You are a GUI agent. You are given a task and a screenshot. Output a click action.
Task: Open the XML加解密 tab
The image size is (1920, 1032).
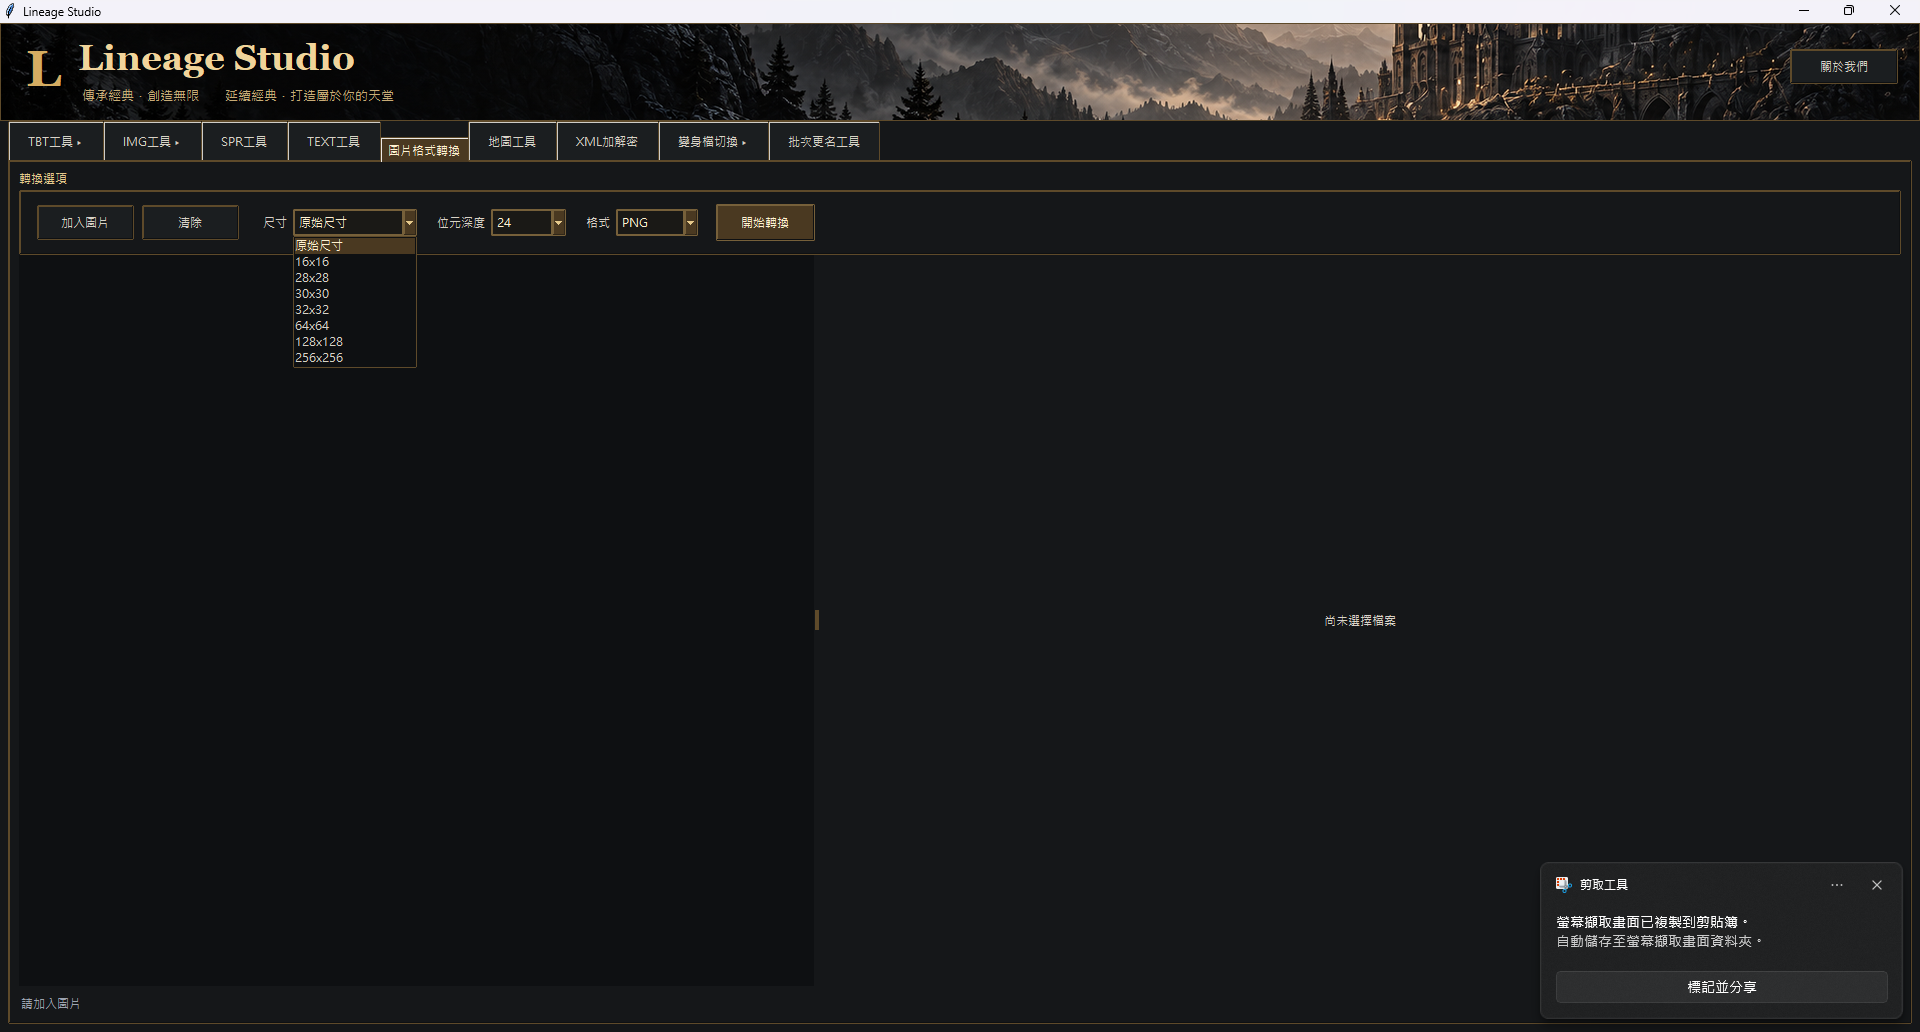pos(607,142)
